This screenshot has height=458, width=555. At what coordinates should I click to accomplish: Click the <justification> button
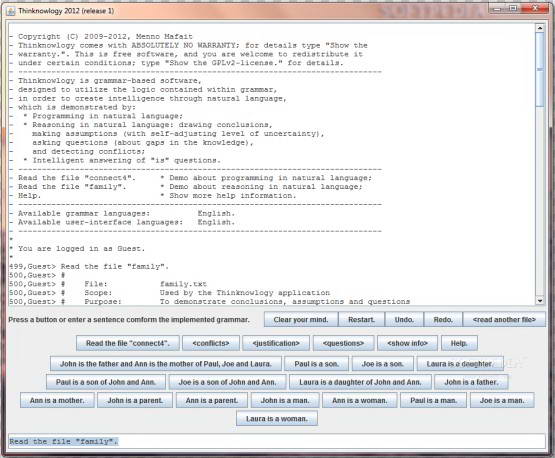[x=276, y=343]
